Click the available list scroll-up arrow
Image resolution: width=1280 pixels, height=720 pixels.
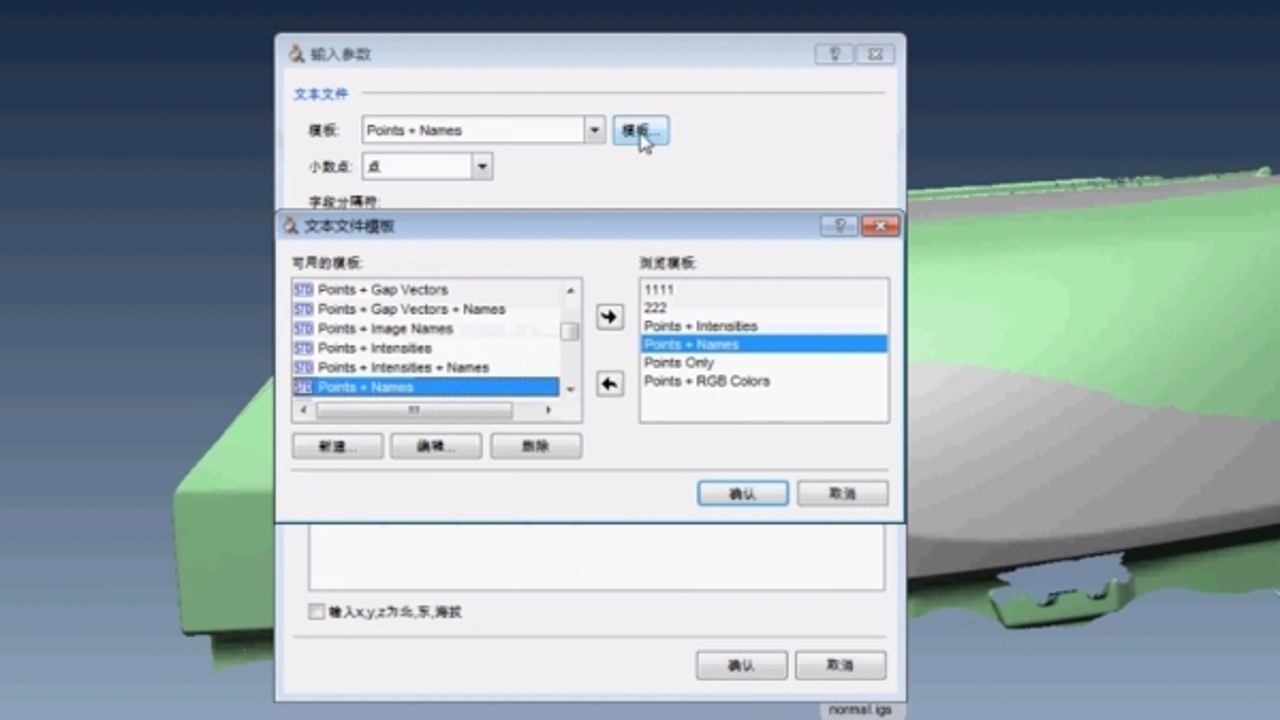(x=570, y=290)
